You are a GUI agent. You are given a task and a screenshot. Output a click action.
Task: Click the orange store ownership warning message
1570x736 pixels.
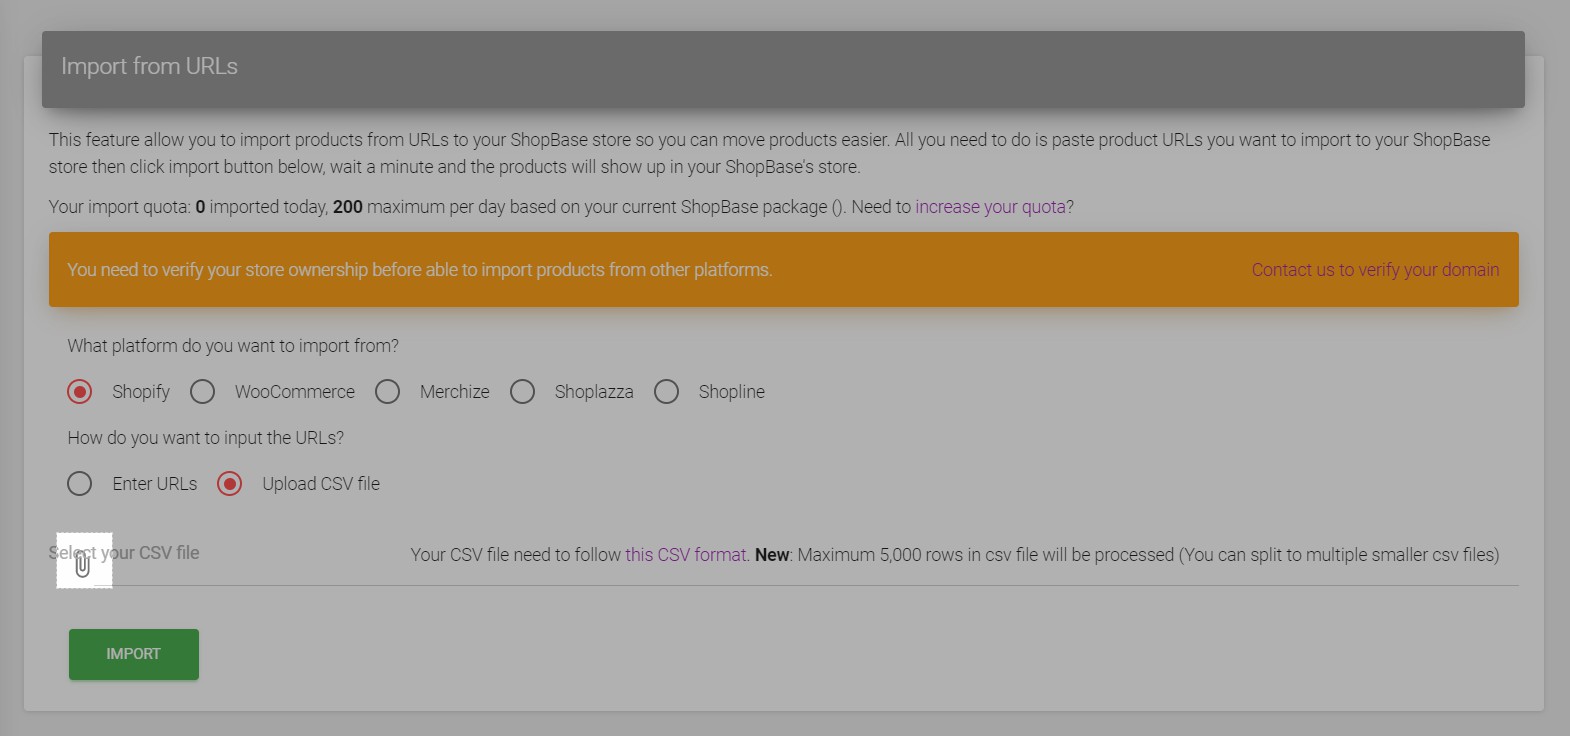[420, 270]
